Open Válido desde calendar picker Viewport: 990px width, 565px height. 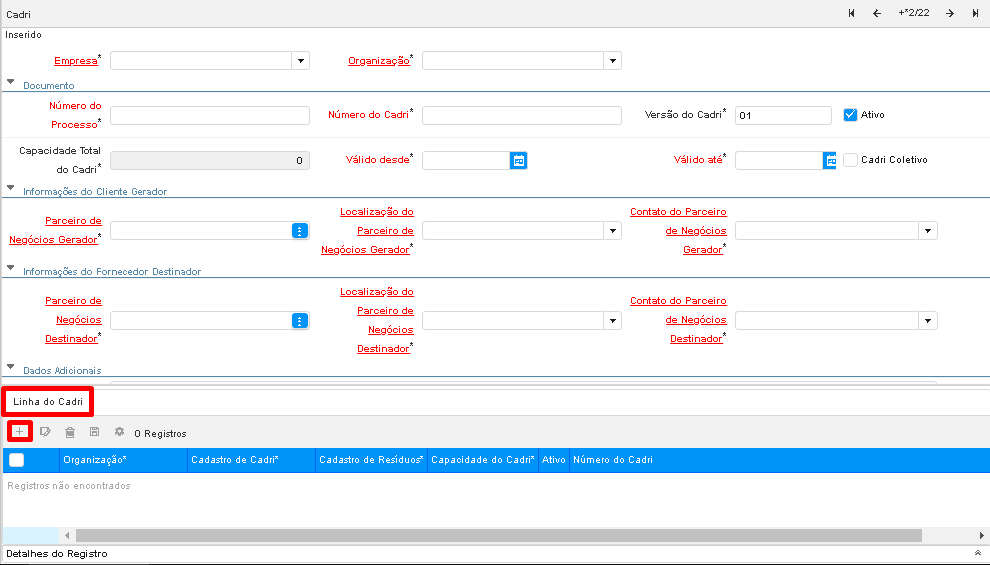518,160
